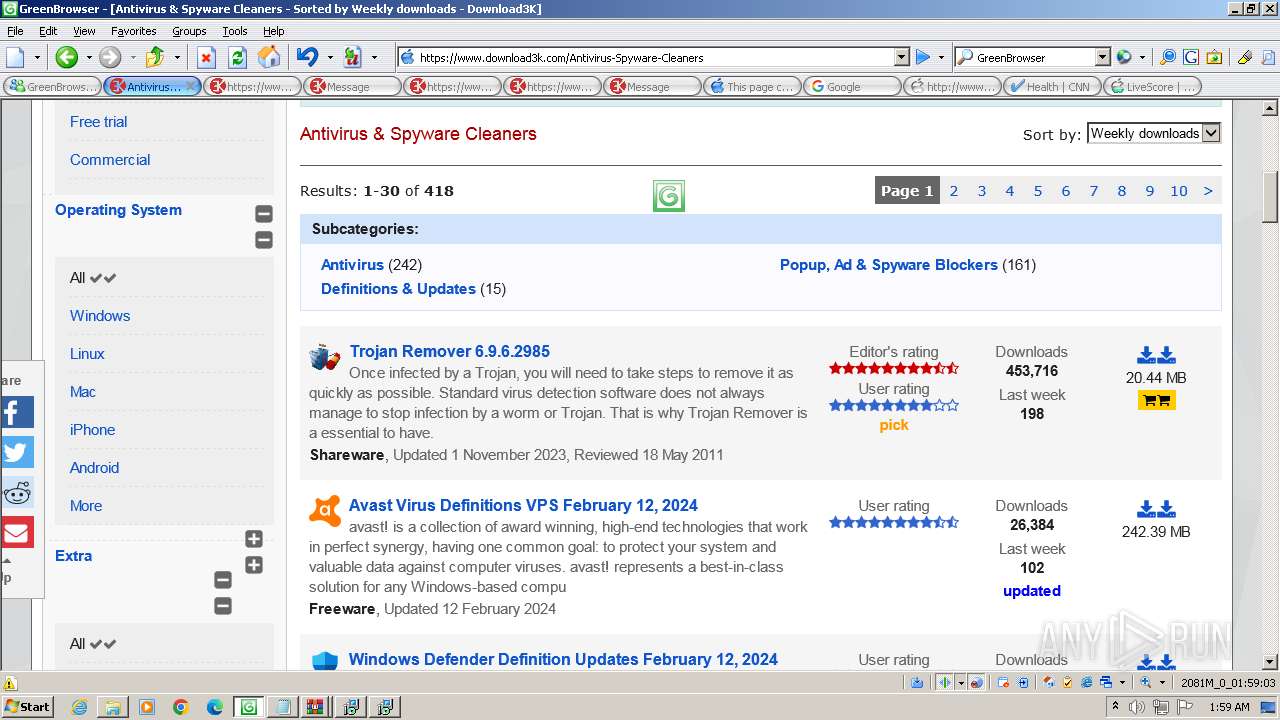Click download arrows icon for Trojan Remover
This screenshot has height=720, width=1280.
[1156, 355]
